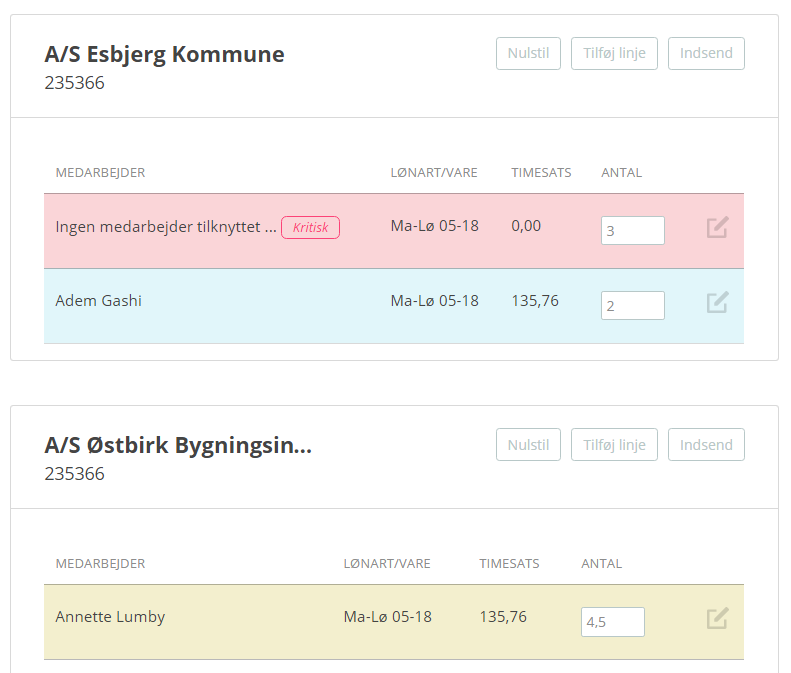
Task: Click Nulstil for A/S Østbirk Bygningsin...
Action: point(528,444)
